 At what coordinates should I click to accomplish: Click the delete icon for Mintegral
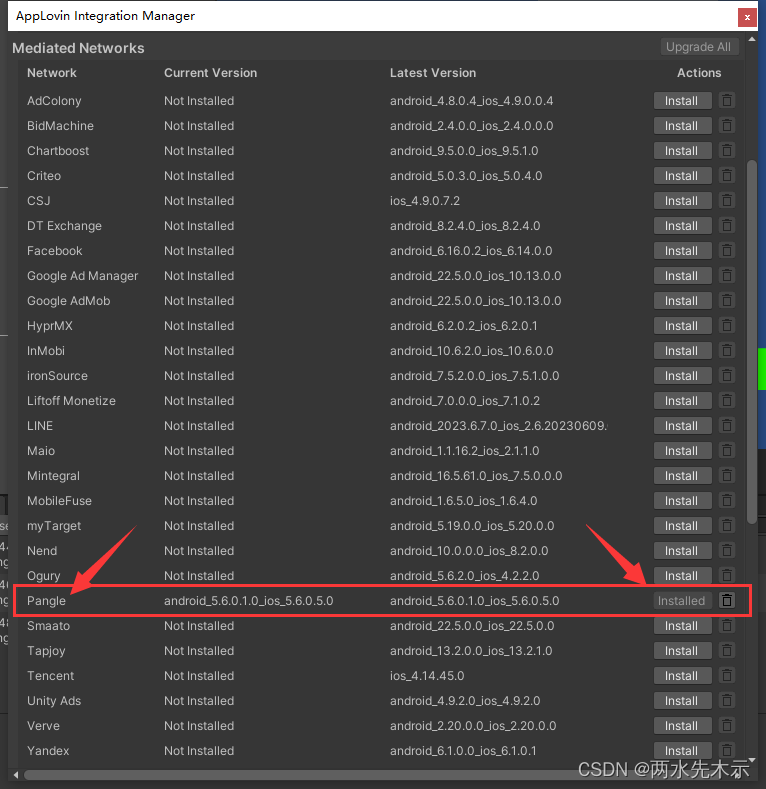pyautogui.click(x=727, y=476)
